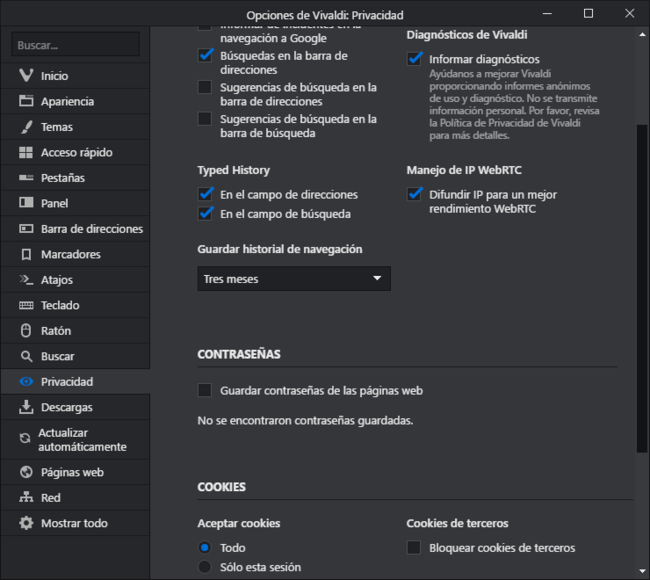This screenshot has width=650, height=580.
Task: Click Mostrar todo in the sidebar
Action: point(74,523)
